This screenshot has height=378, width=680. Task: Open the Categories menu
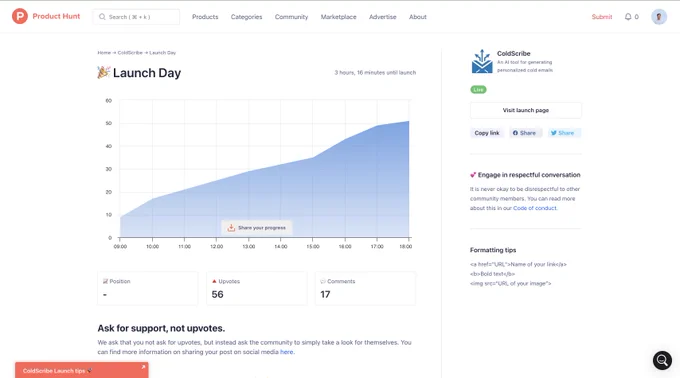pos(246,17)
